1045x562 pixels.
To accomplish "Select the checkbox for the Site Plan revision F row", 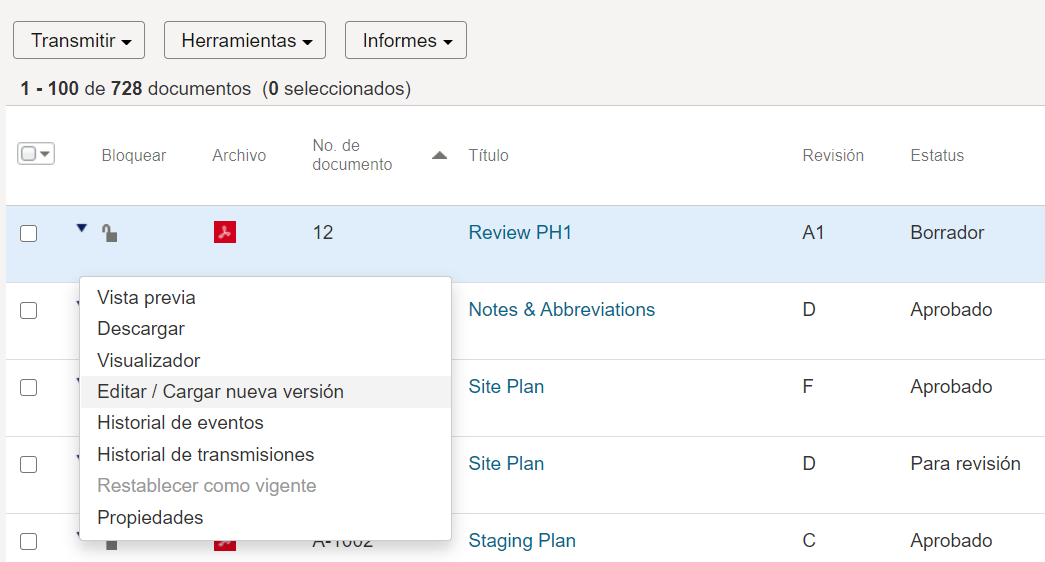I will pyautogui.click(x=29, y=387).
